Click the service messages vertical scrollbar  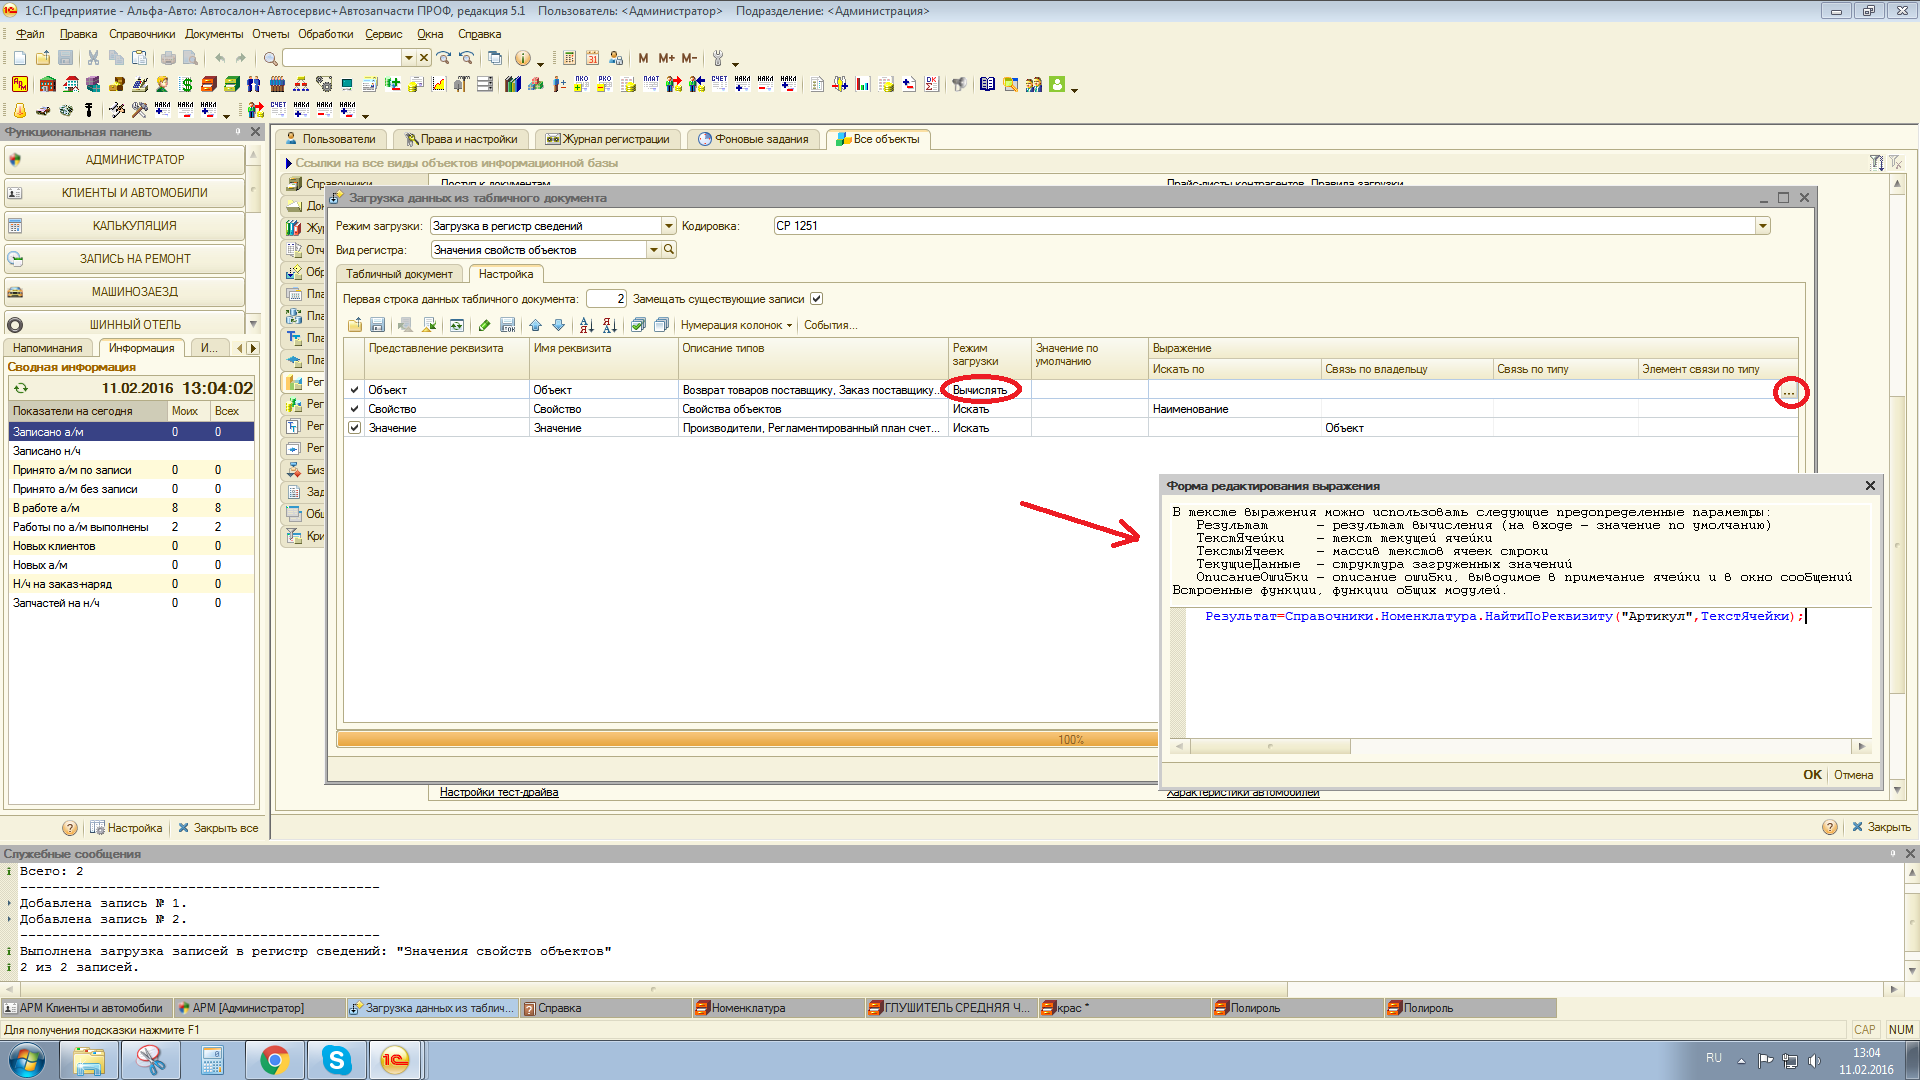pos(1911,921)
